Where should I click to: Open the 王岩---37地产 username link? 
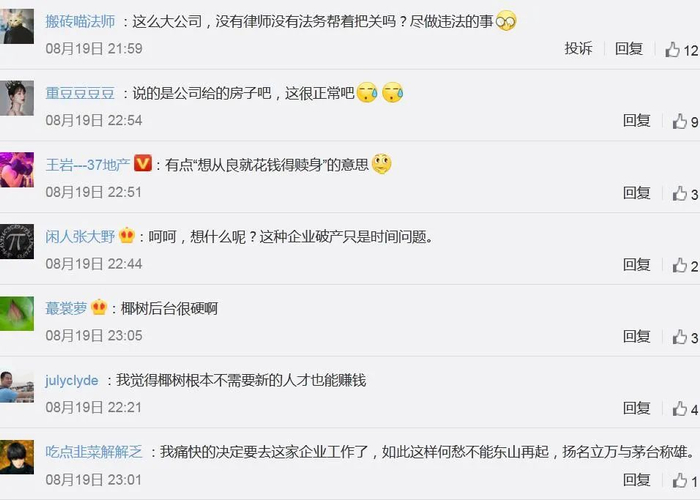[88, 165]
